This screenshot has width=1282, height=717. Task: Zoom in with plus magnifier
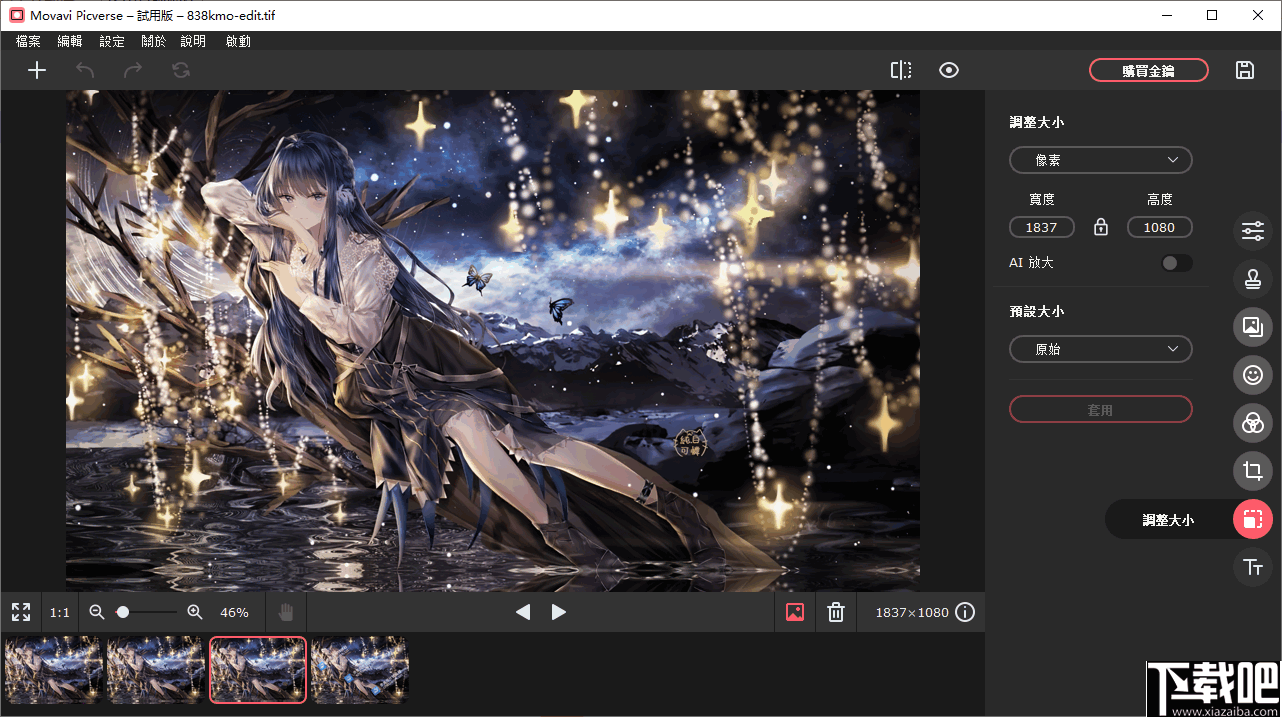tap(195, 612)
